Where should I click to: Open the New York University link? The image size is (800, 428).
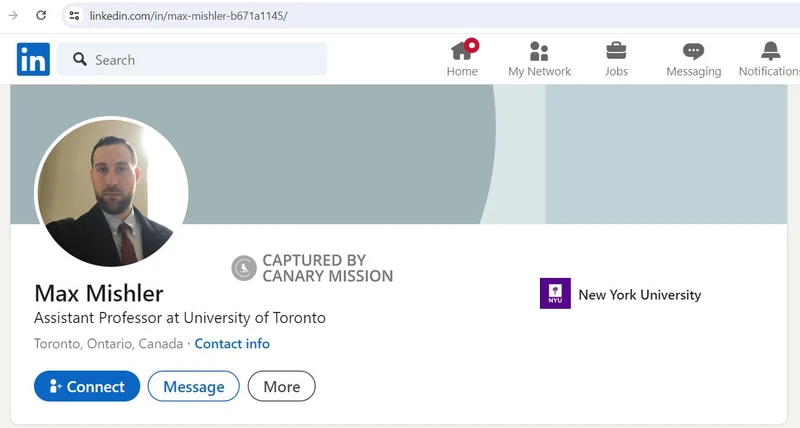pyautogui.click(x=640, y=295)
